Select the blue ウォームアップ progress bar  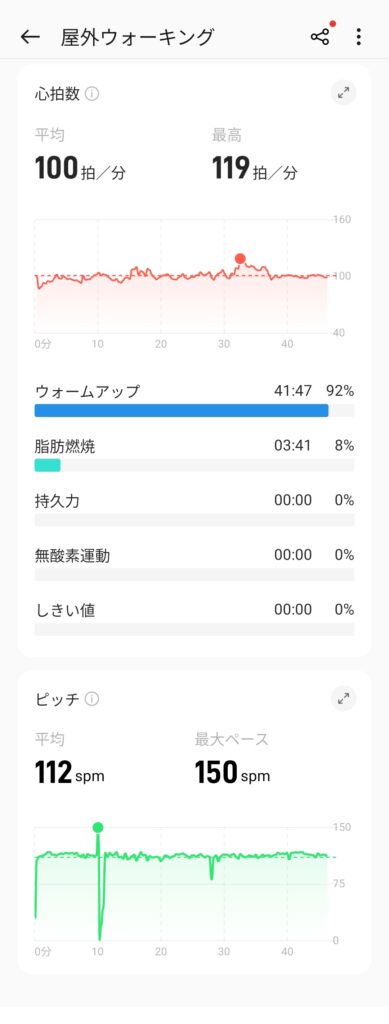[181, 410]
